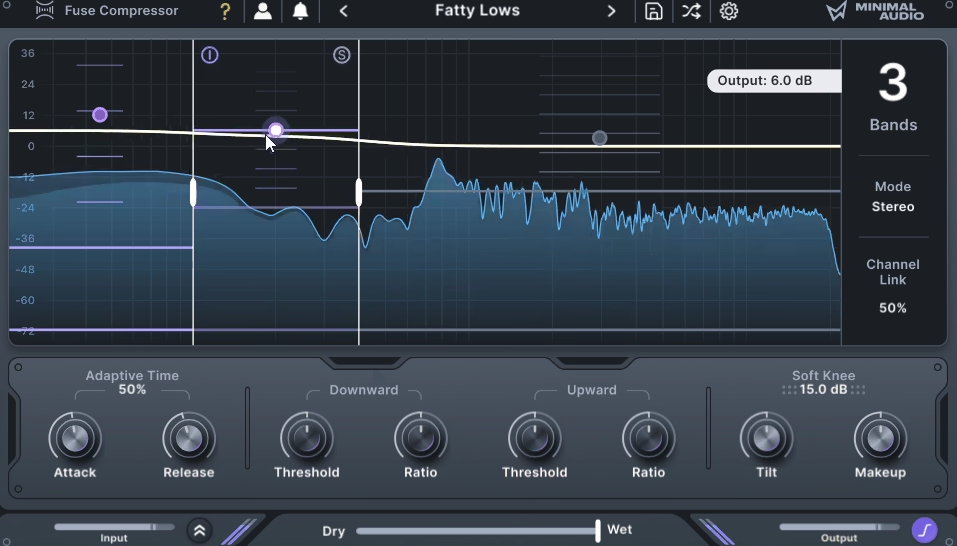
Task: Open the help question mark icon
Action: point(225,11)
